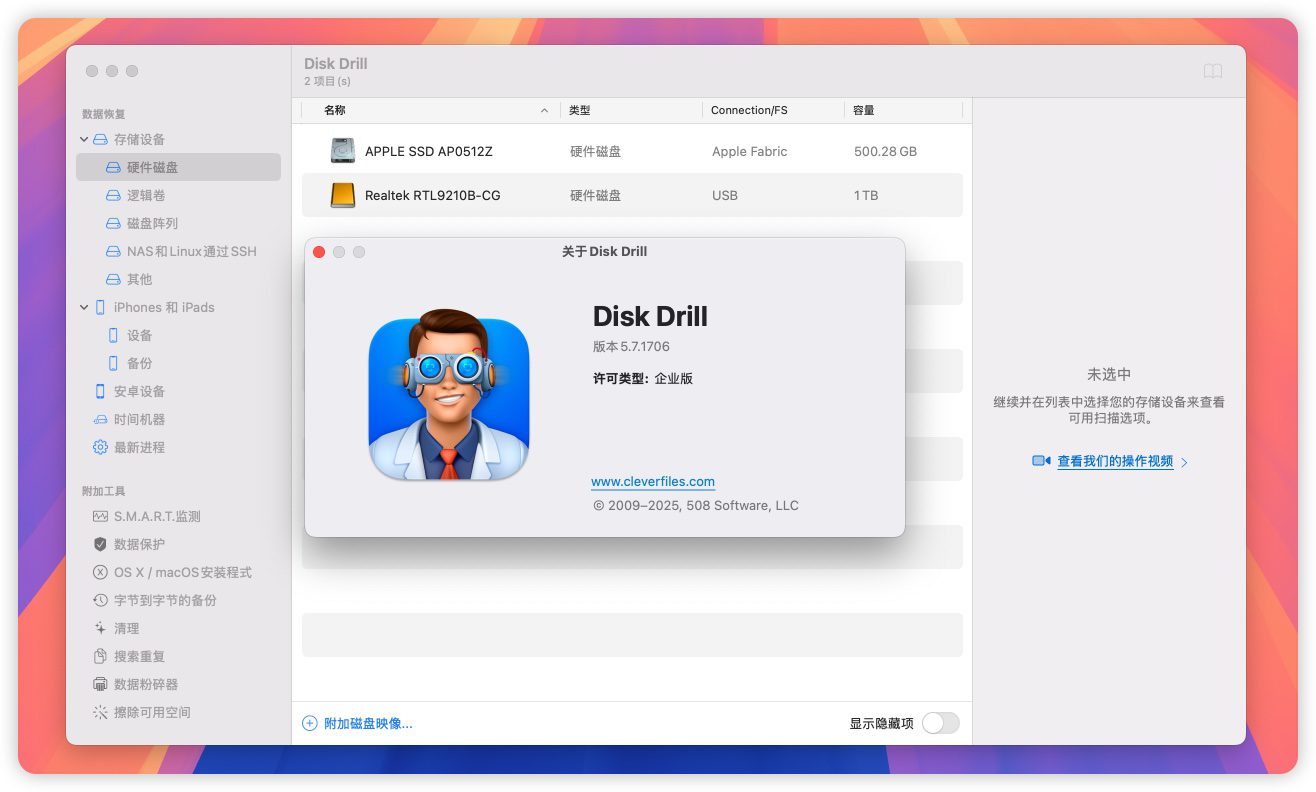This screenshot has width=1316, height=792.
Task: Collapse the 存储设备 tree section
Action: point(84,139)
